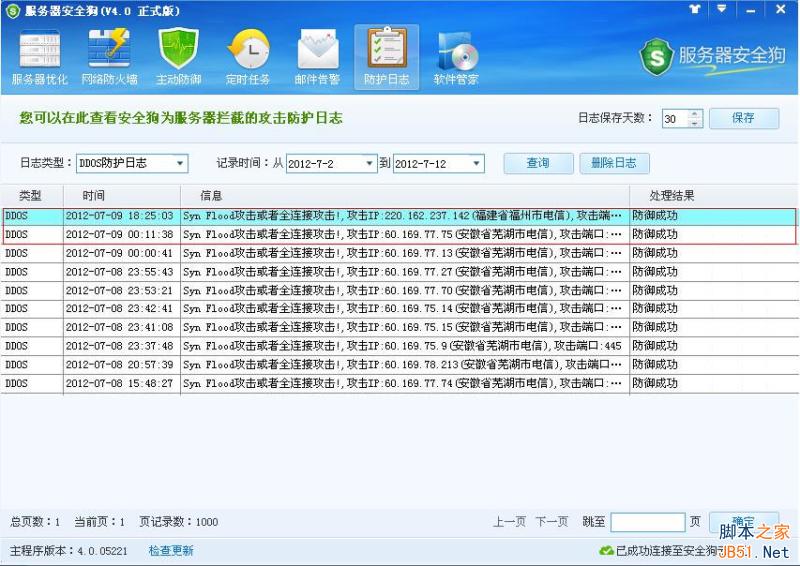Click the 跳至 page number input field
800x566 pixels.
tap(647, 522)
